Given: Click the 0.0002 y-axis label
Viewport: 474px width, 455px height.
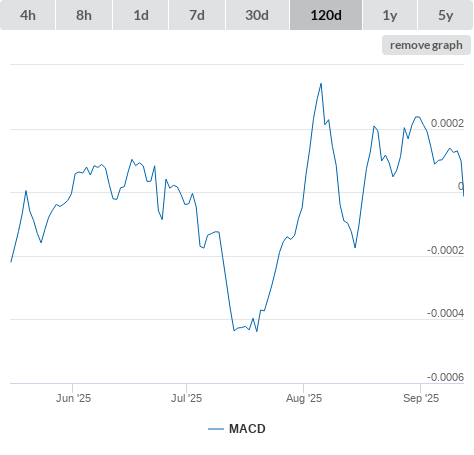Looking at the screenshot, I should pos(447,123).
